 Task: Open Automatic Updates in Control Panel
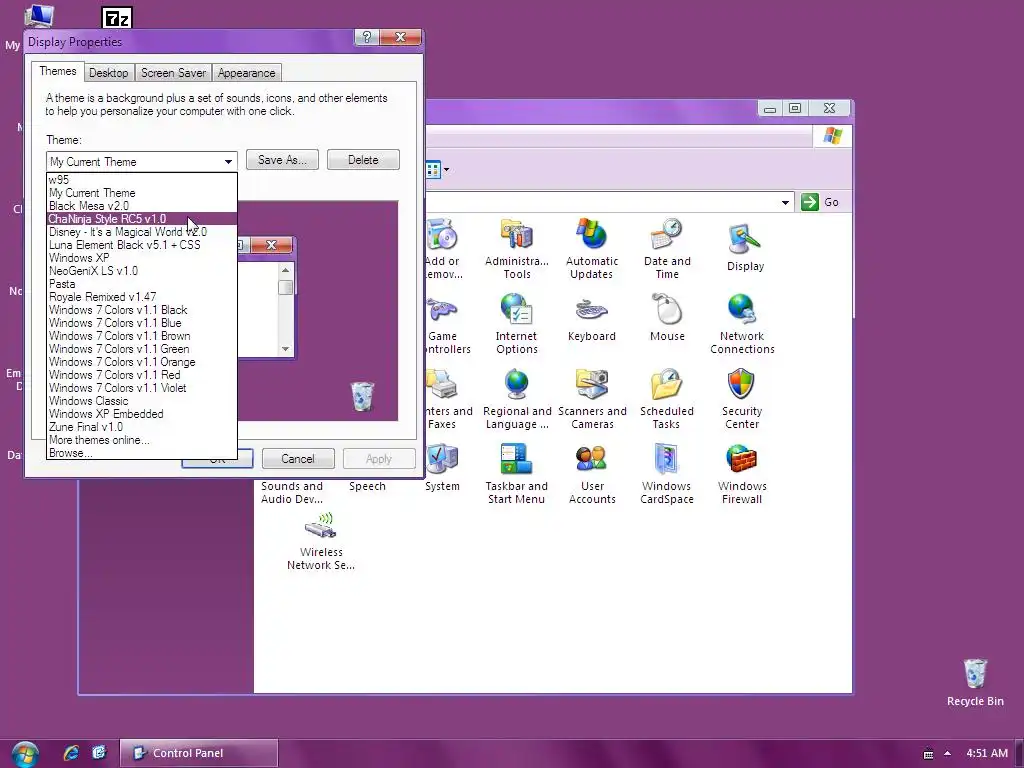point(592,249)
